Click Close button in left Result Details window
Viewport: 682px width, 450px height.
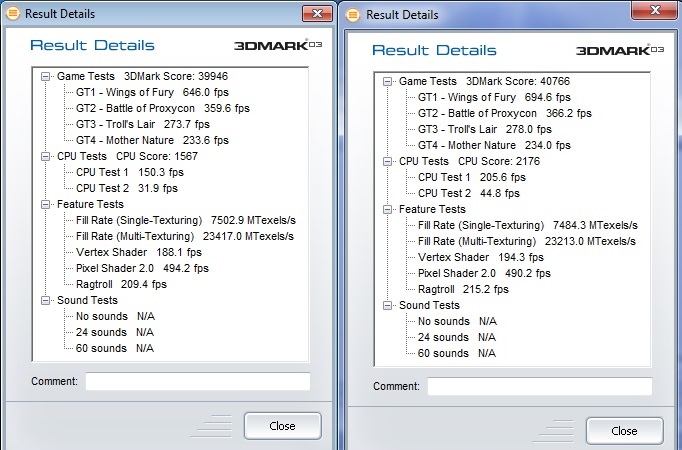[x=283, y=426]
